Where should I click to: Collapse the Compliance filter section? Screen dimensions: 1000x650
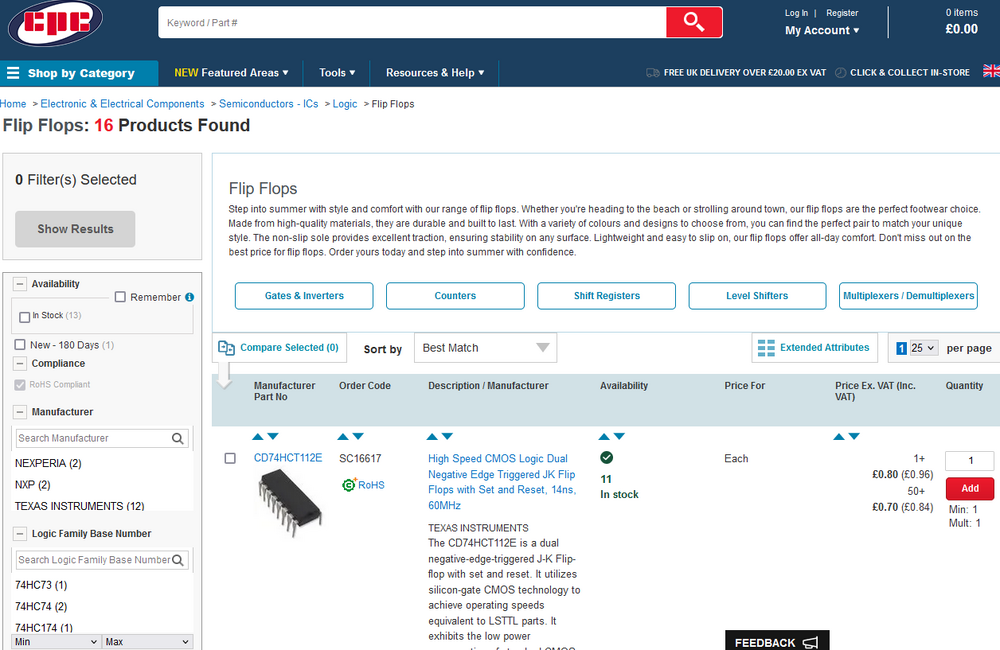20,364
